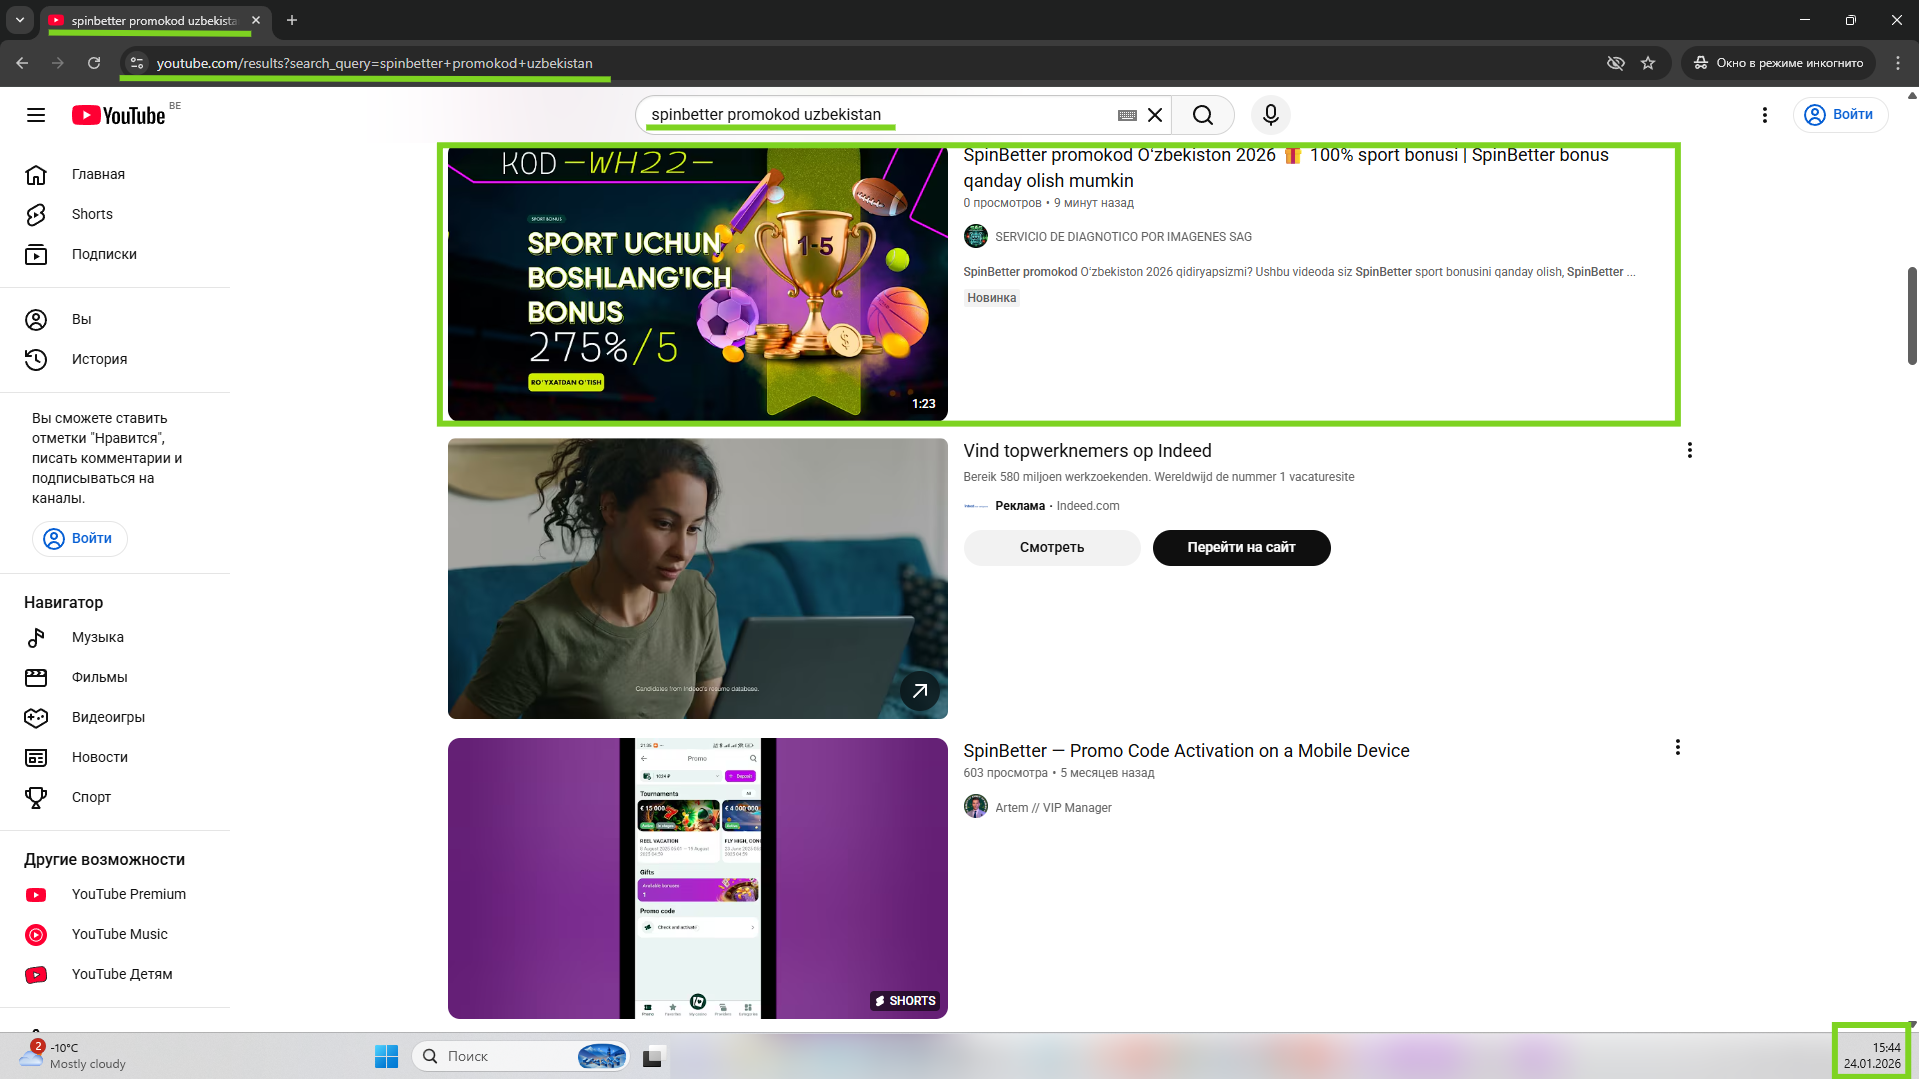
Task: Open the Artem // VIP Manager channel
Action: coord(1053,808)
